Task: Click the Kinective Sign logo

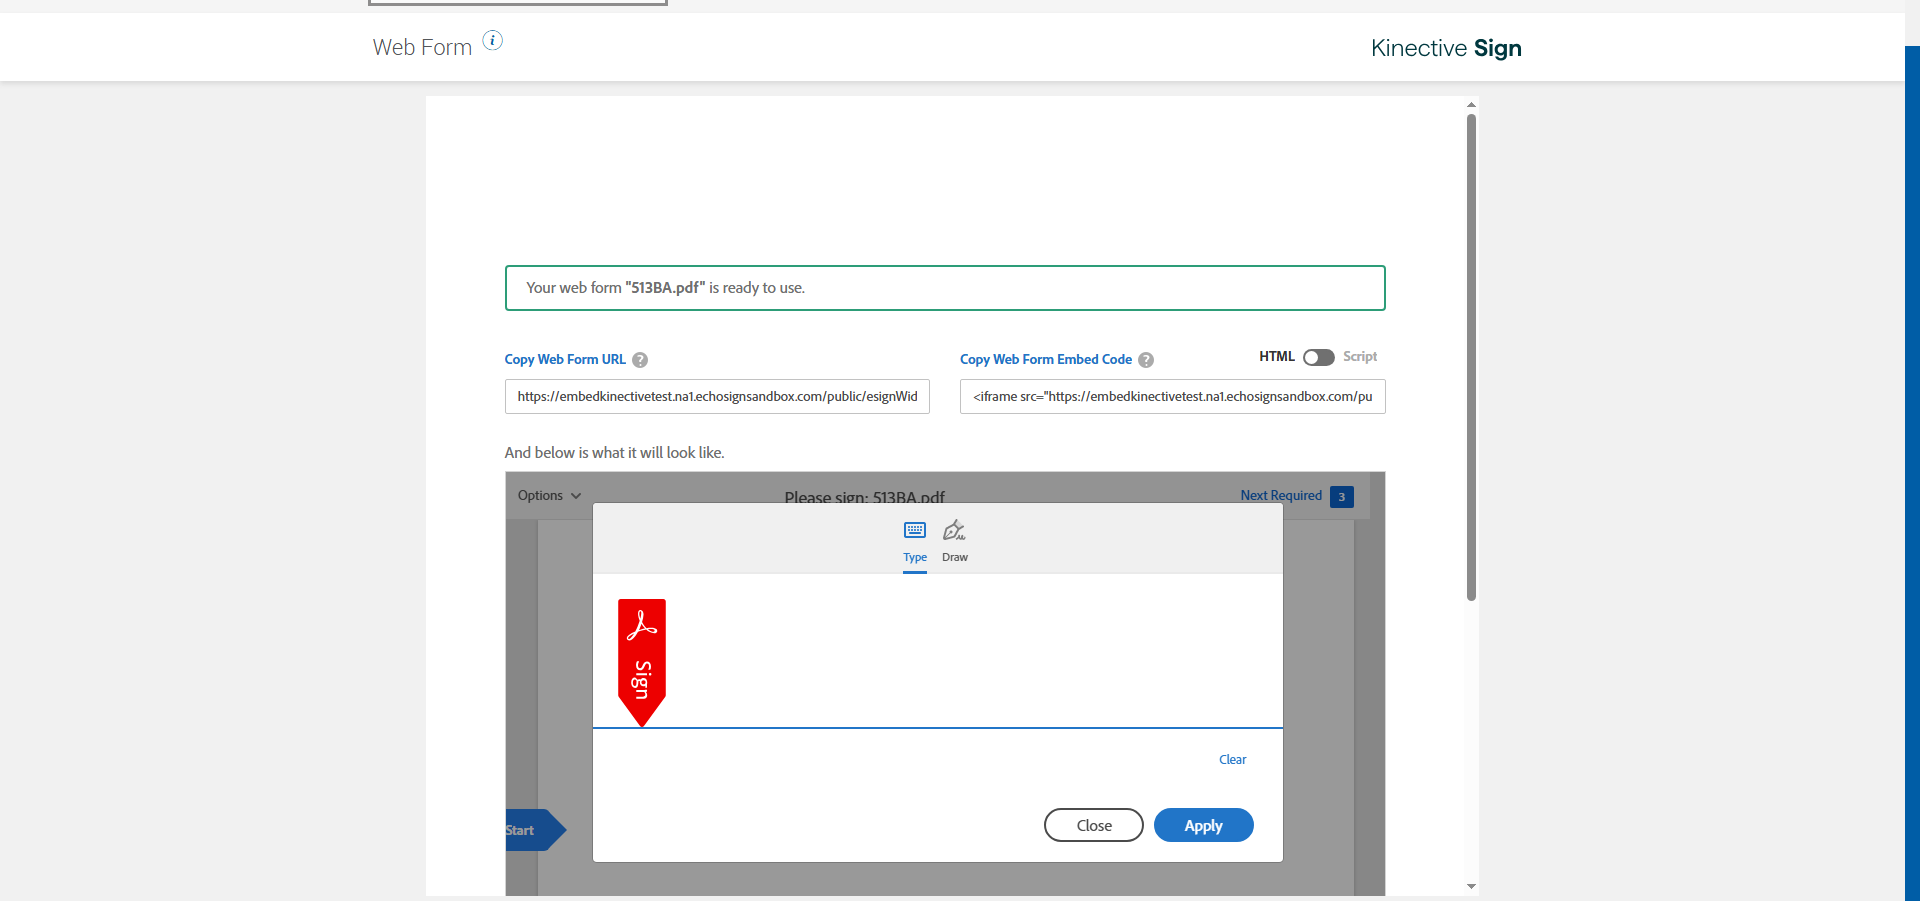Action: pyautogui.click(x=1446, y=48)
